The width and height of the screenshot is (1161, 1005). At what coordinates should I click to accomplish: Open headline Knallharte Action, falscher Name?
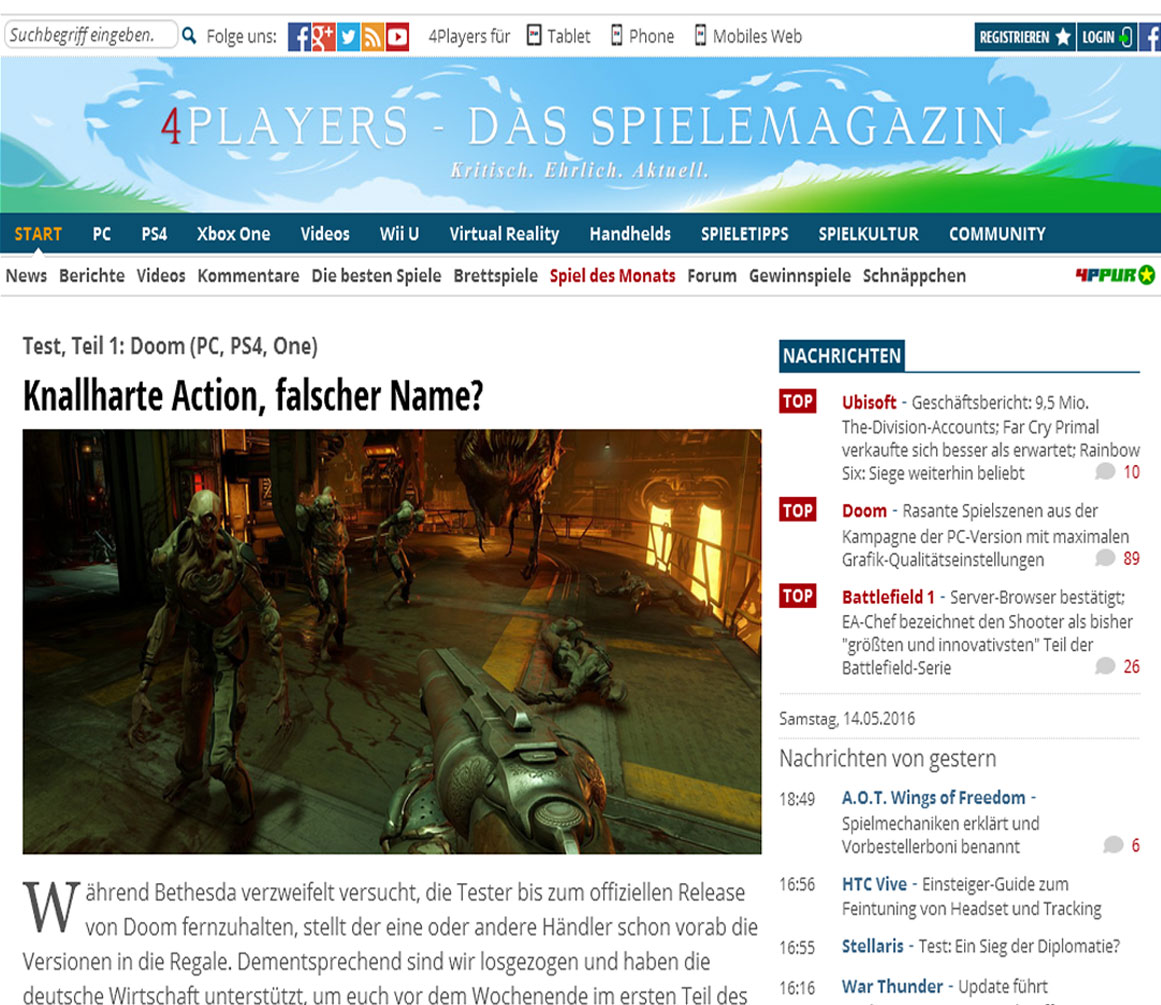253,395
